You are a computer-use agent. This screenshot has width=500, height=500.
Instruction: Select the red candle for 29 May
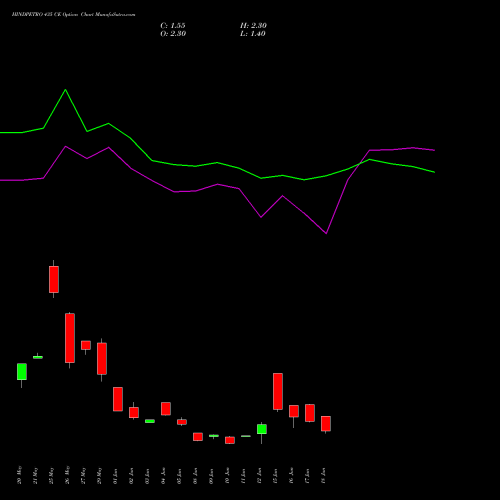point(102,359)
